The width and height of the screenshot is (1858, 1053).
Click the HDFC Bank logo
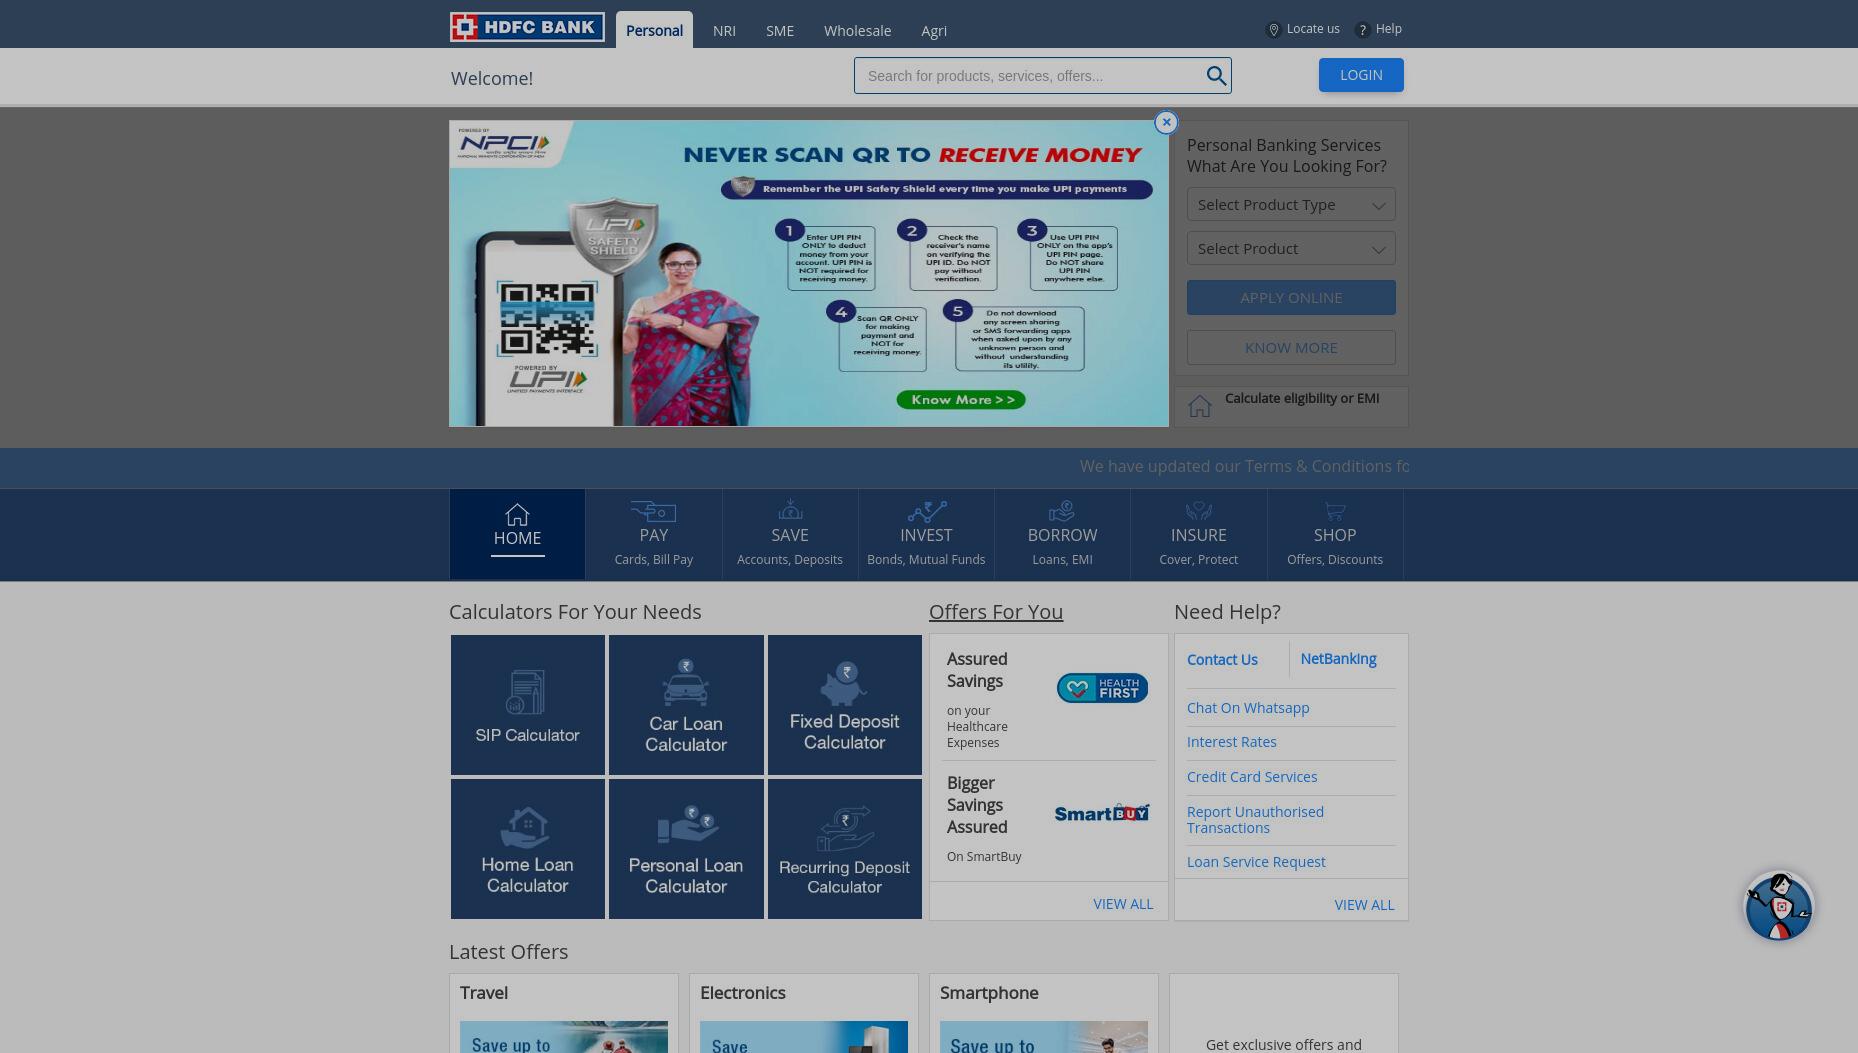(527, 27)
